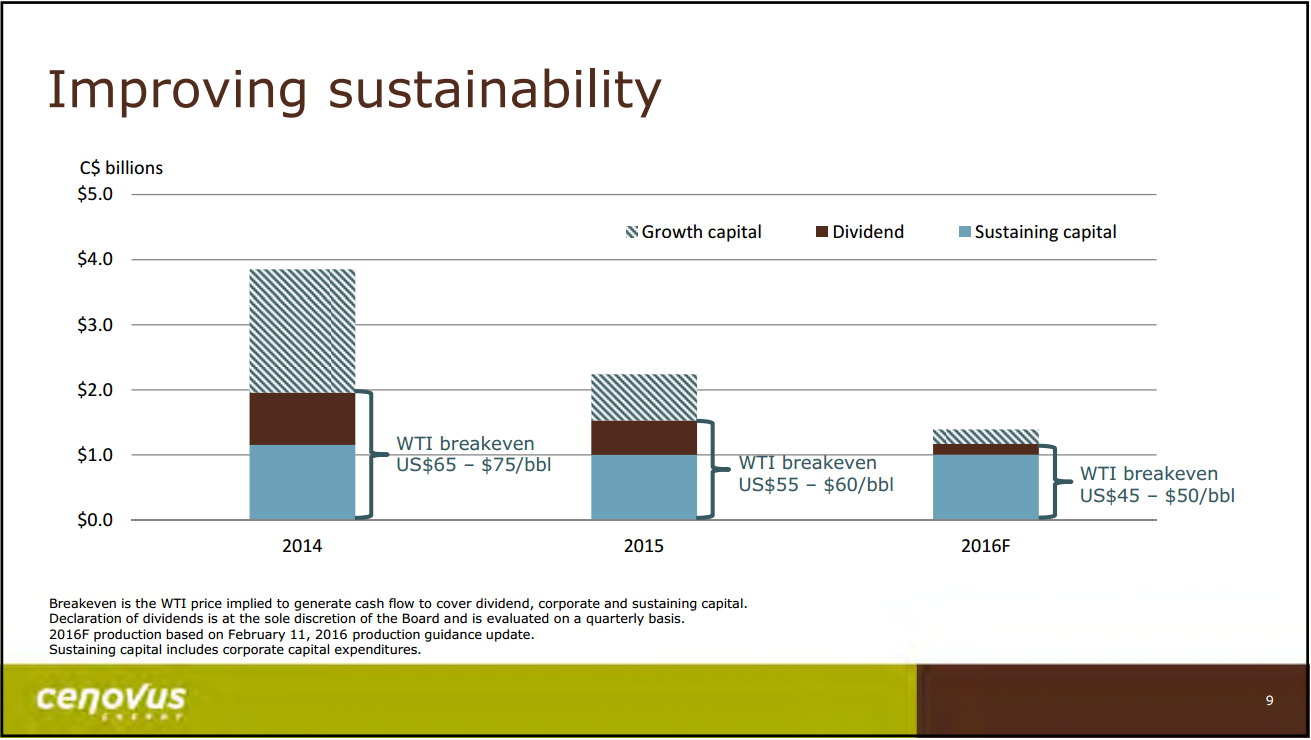1311x740 pixels.
Task: Select the 2014 dividend brown bar segment
Action: 302,419
